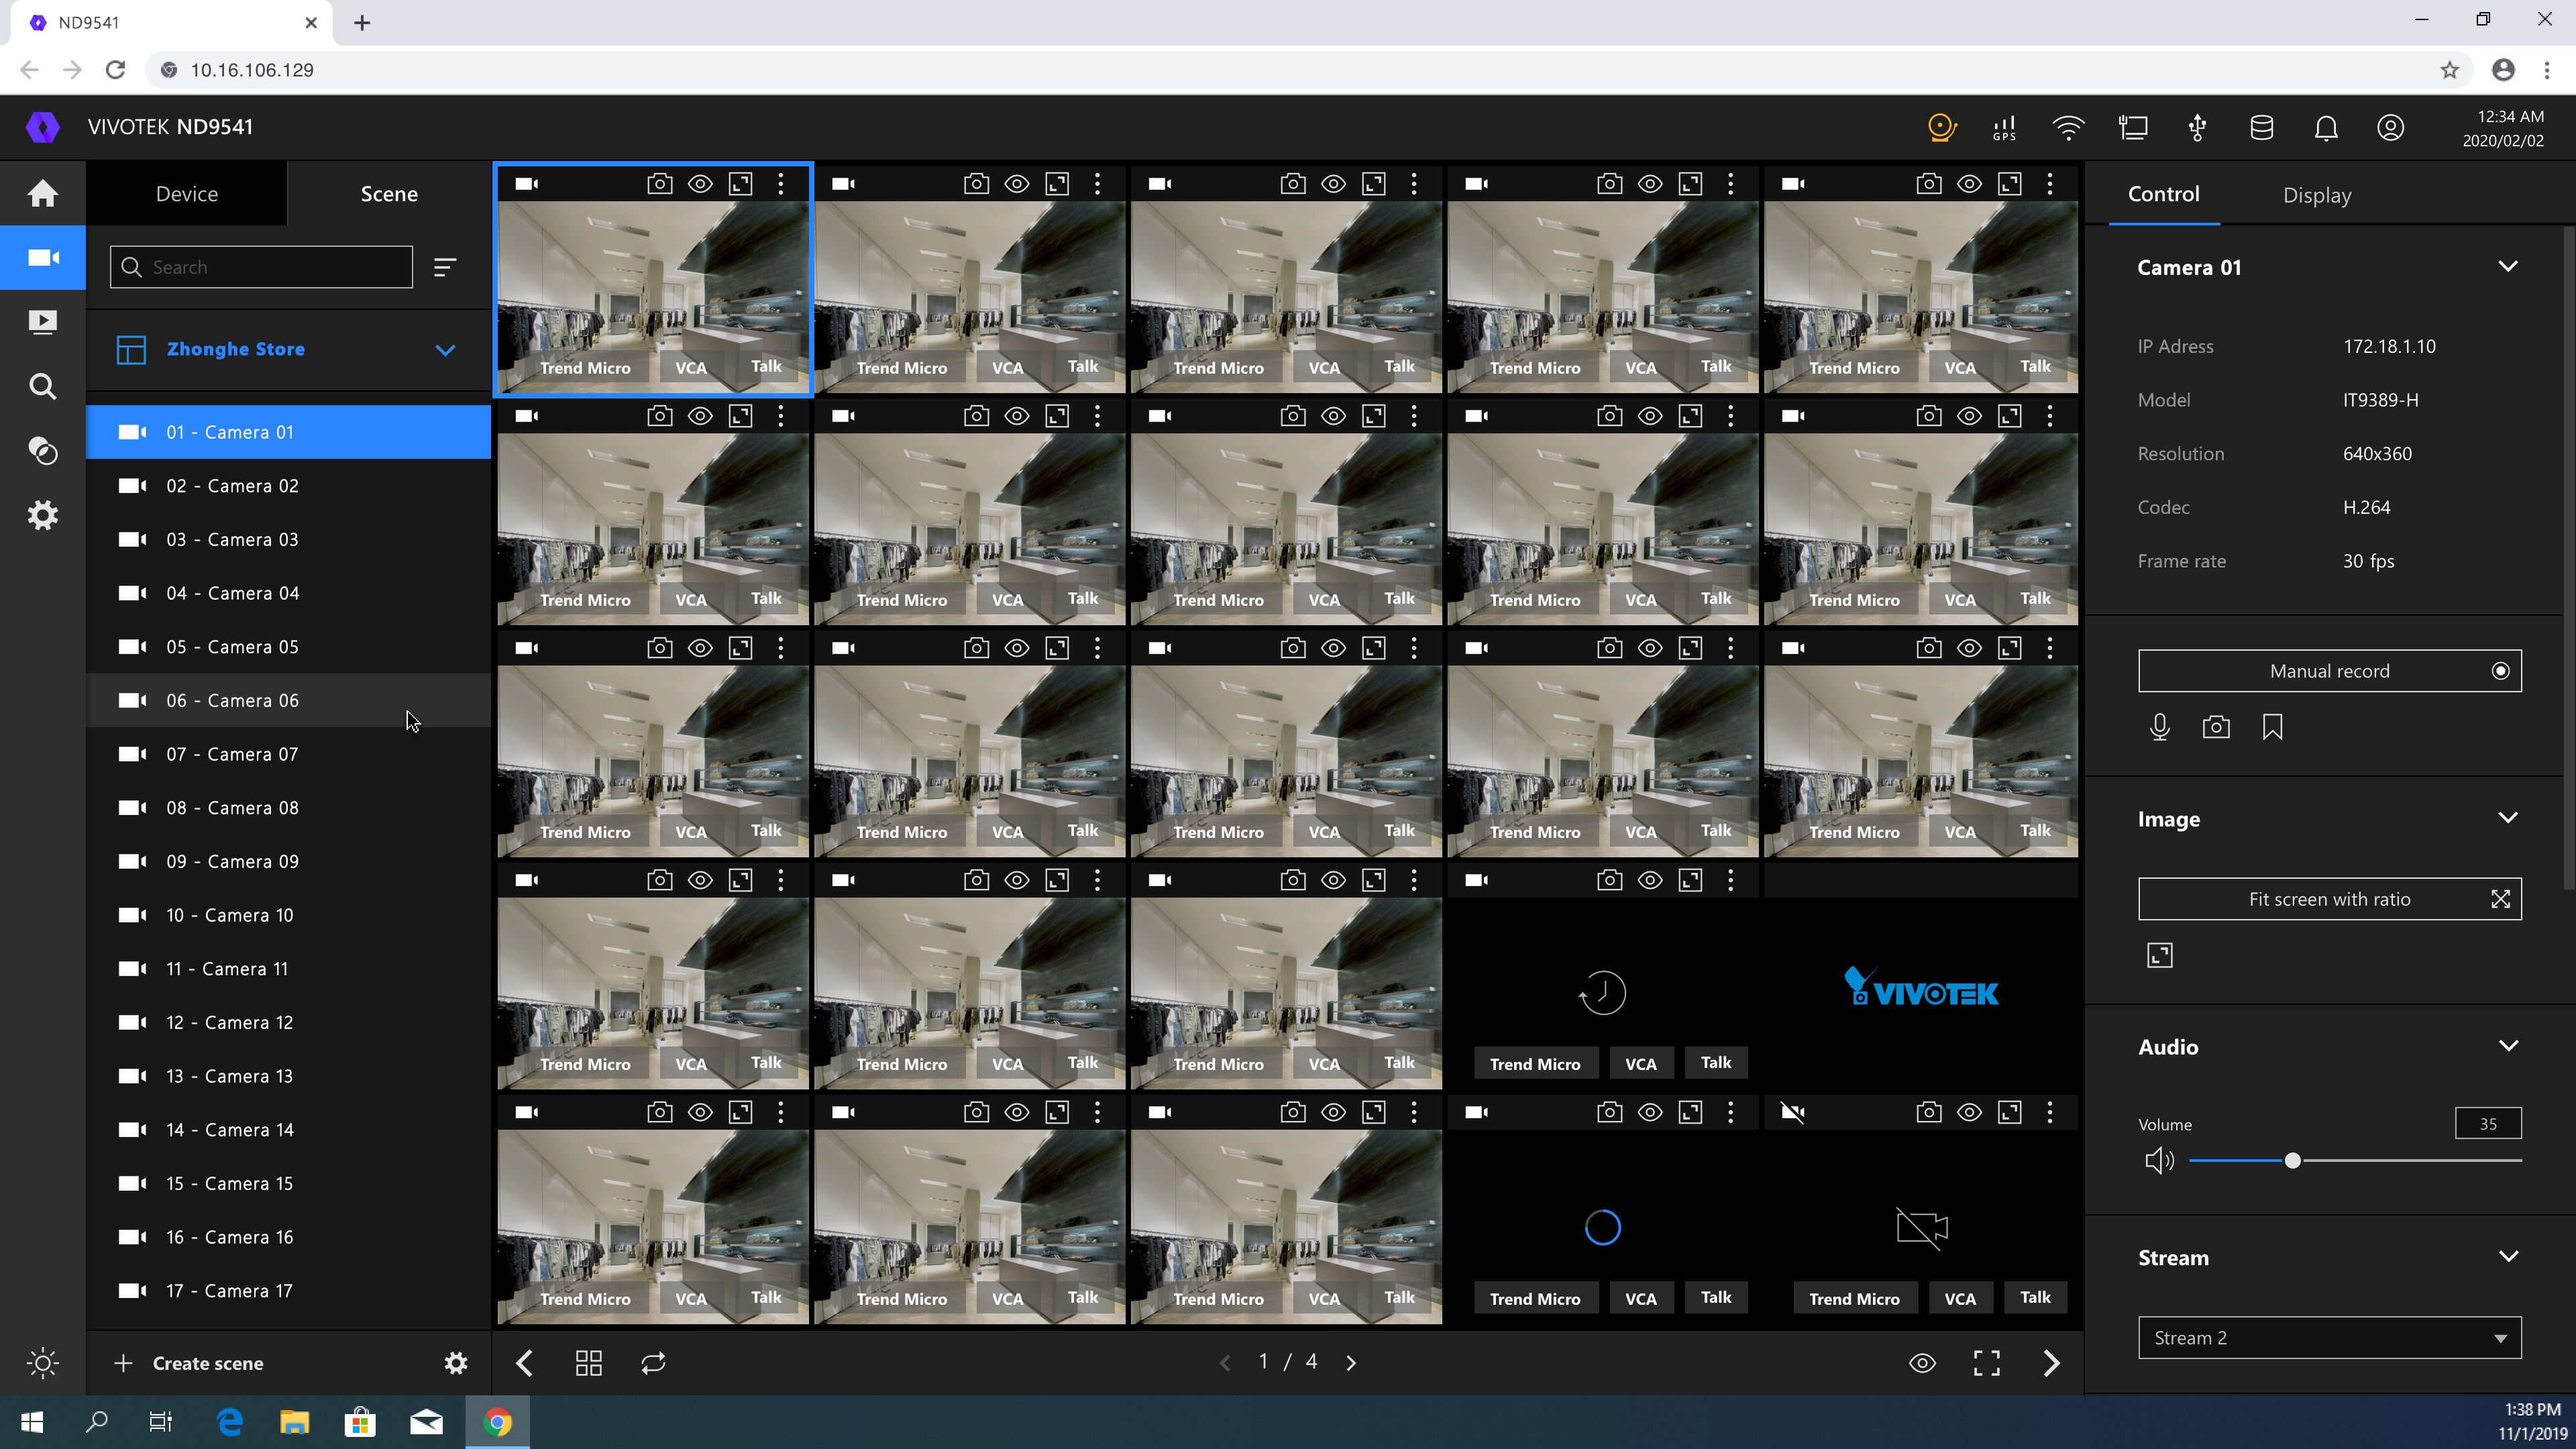This screenshot has height=1449, width=2576.
Task: Switch to the Device tab
Action: click(186, 194)
